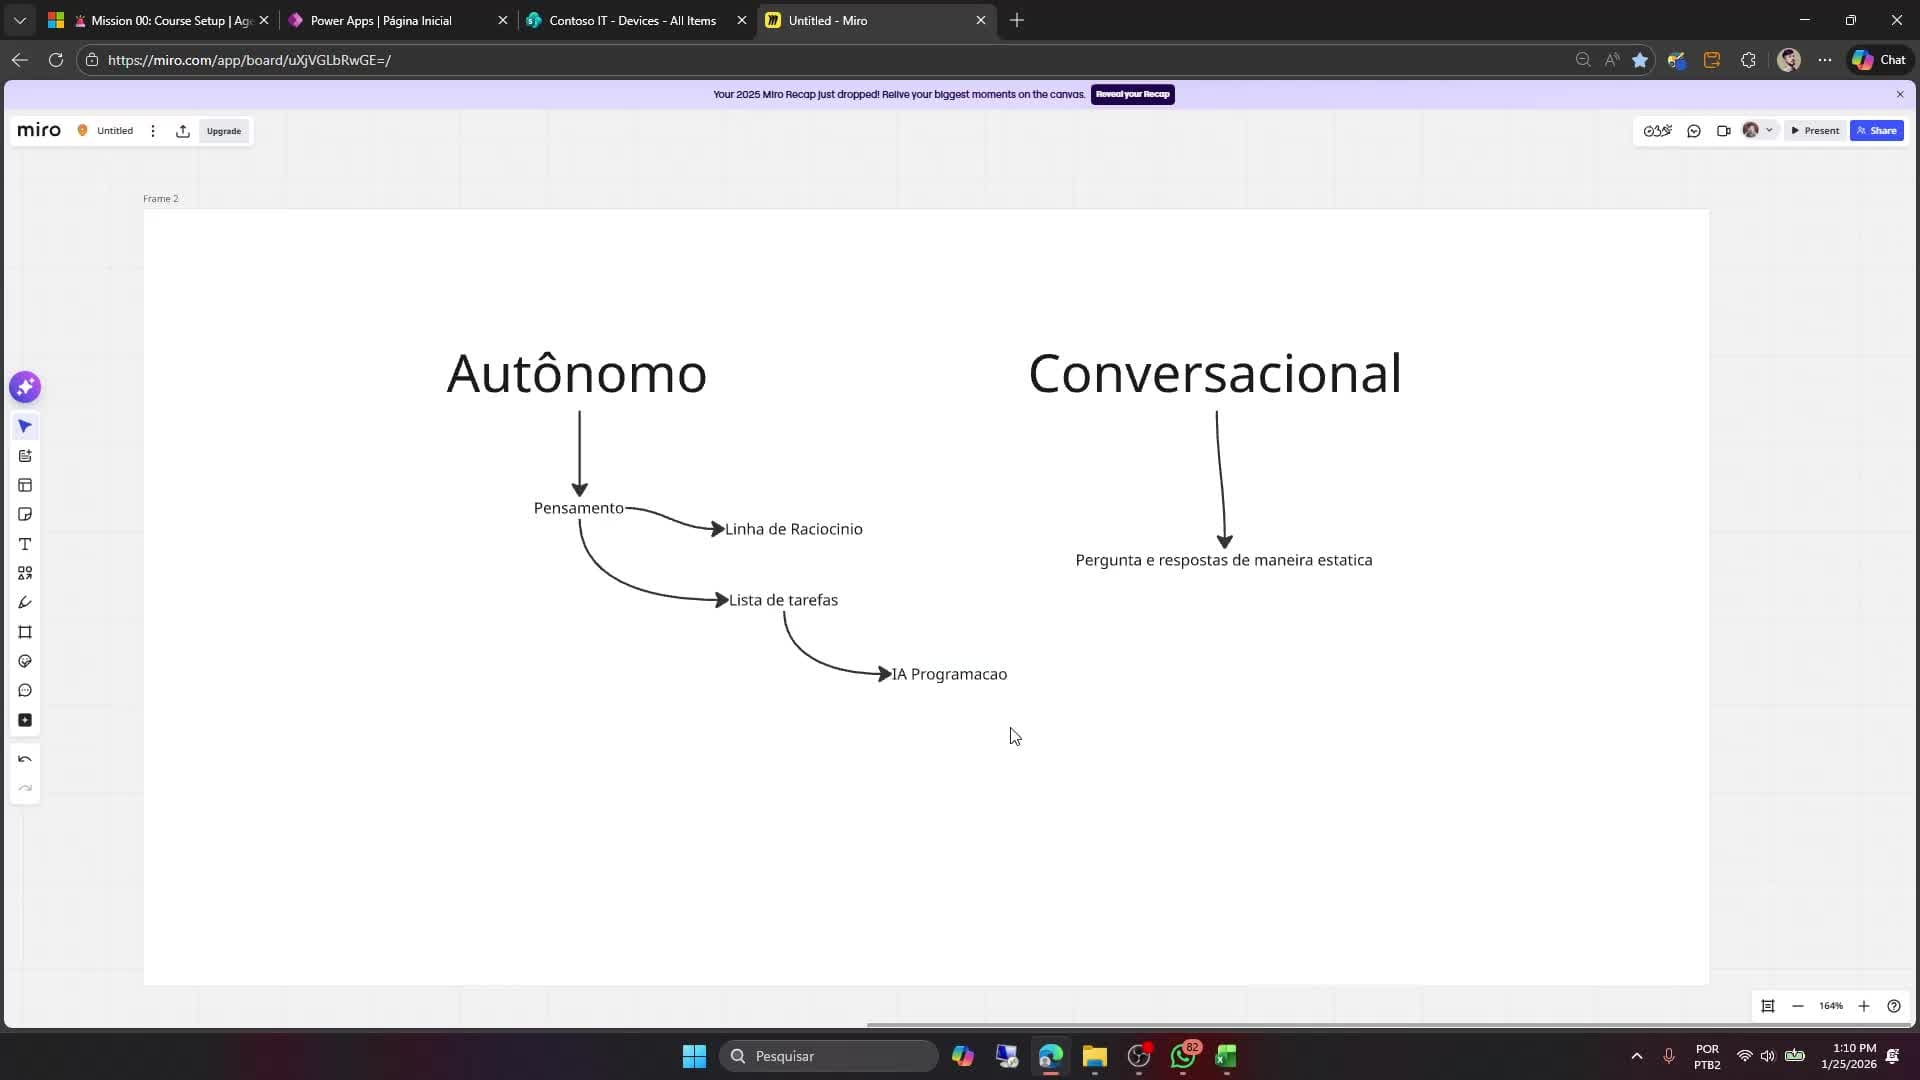Select the pen drawing tool
Screen dimensions: 1920x1080
25,602
